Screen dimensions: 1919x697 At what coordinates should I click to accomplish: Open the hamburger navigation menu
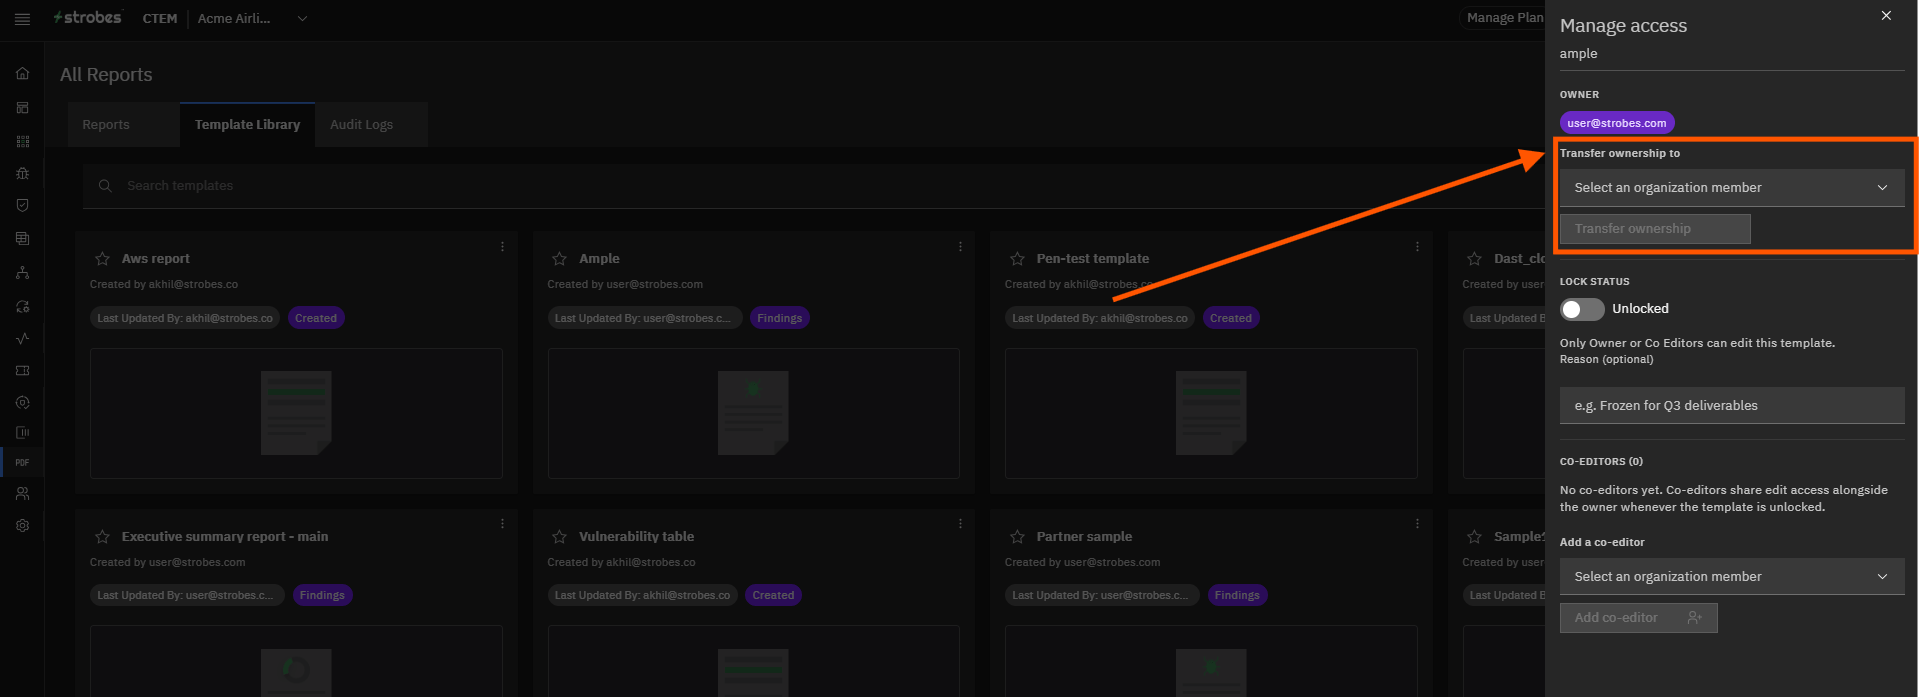tap(22, 19)
